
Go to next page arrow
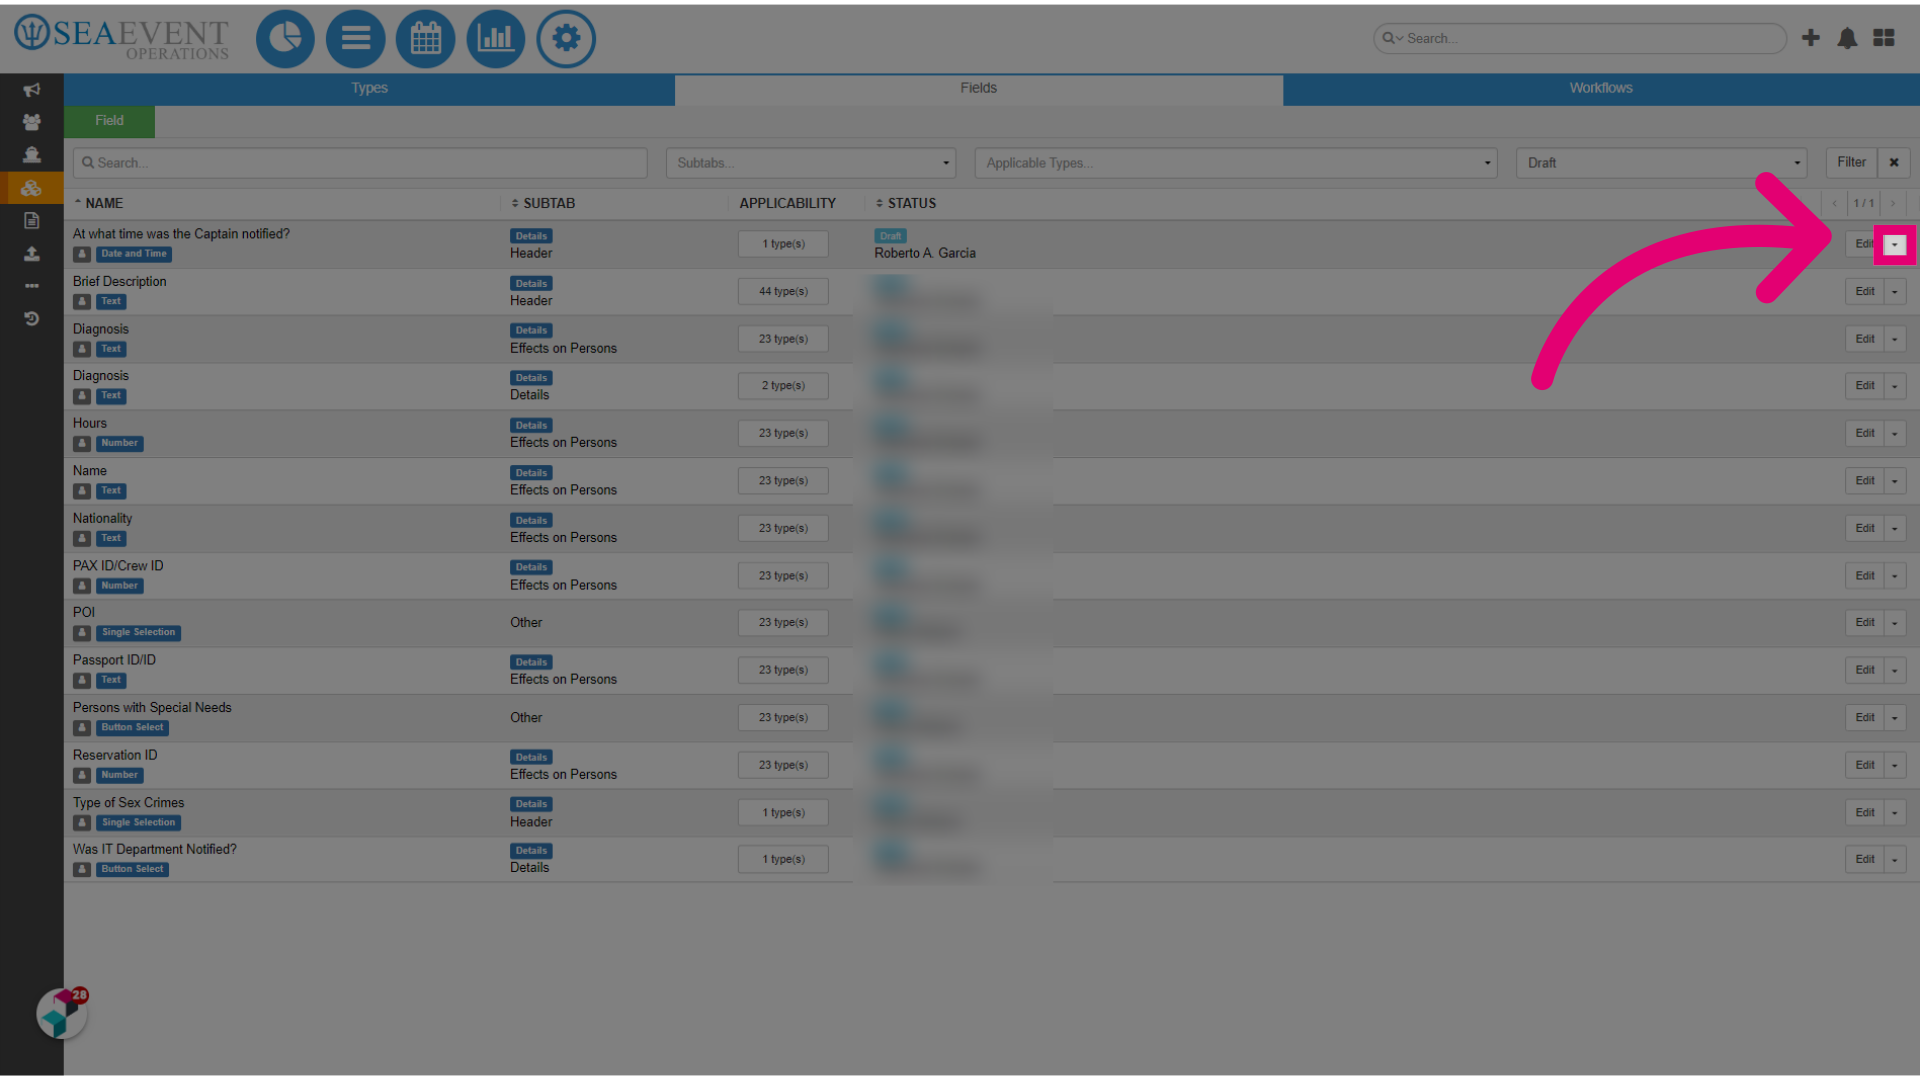[x=1893, y=203]
